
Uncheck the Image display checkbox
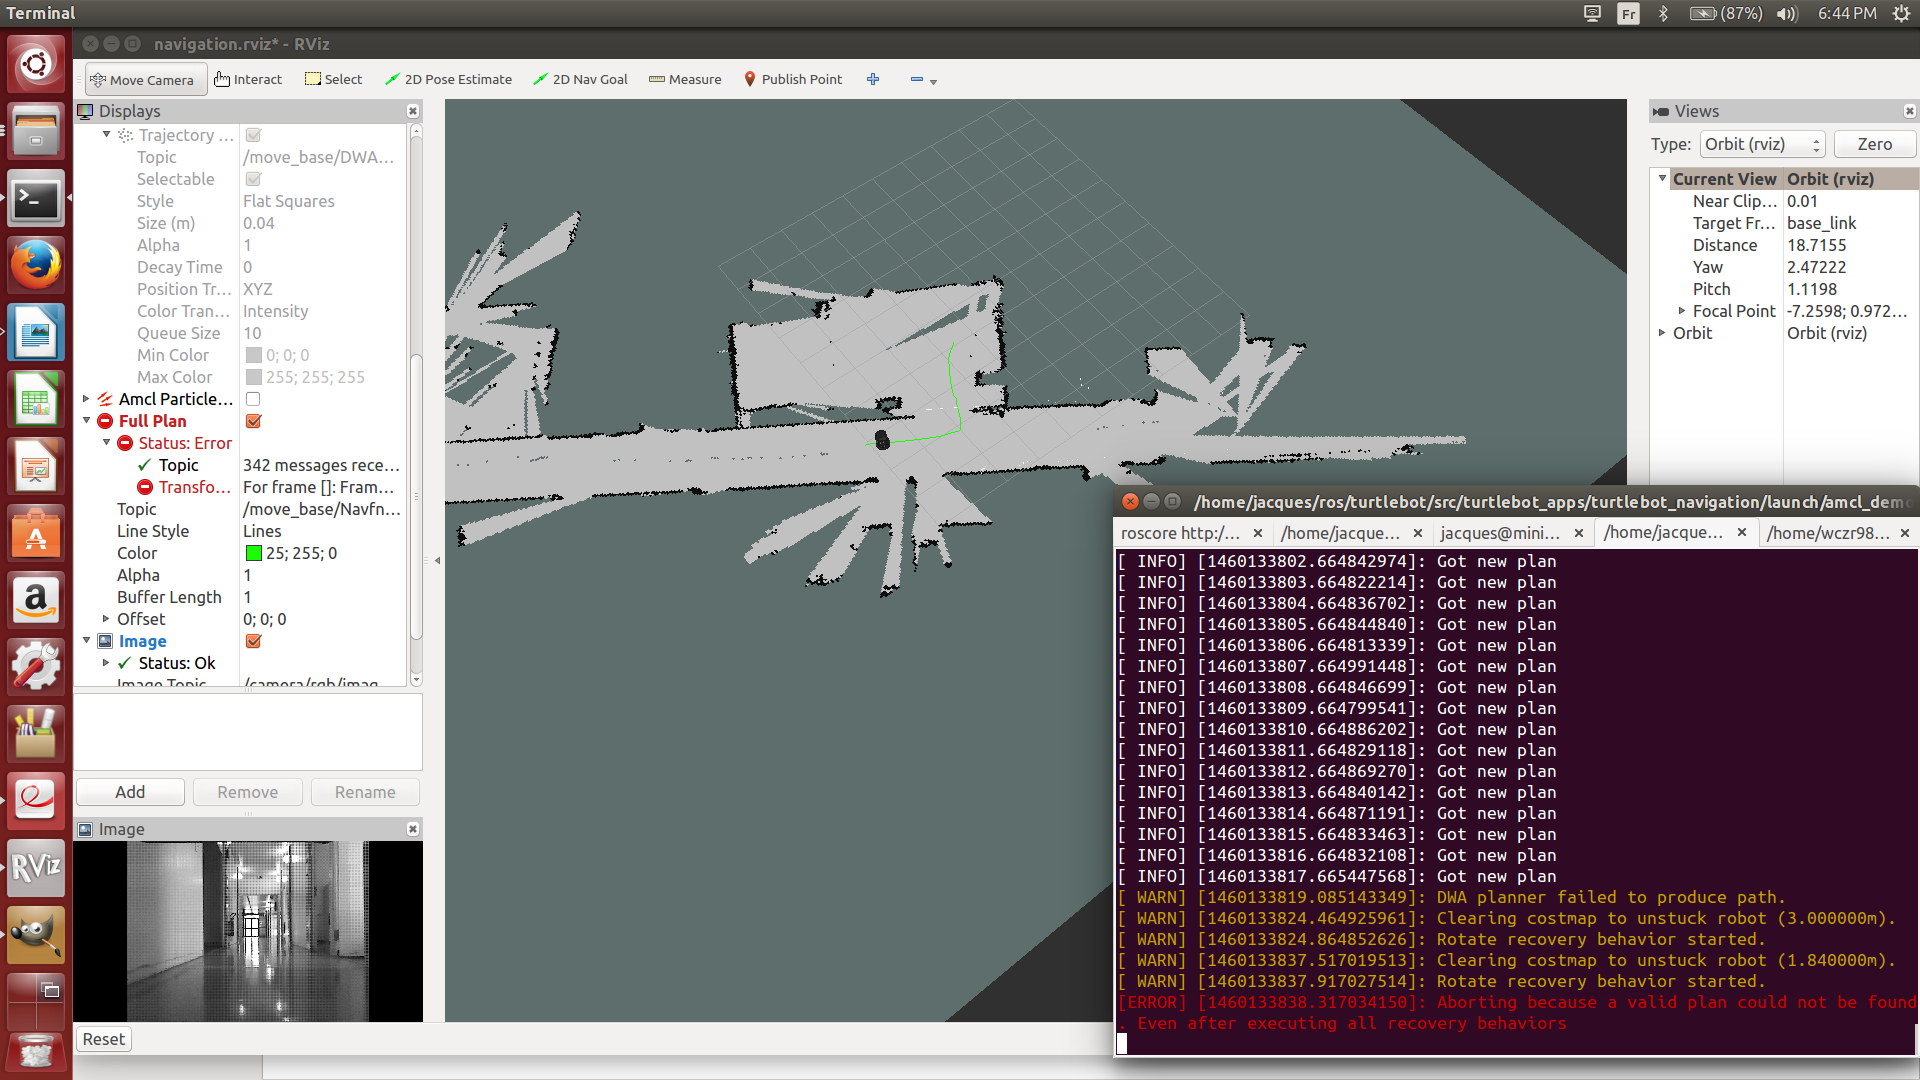point(253,641)
